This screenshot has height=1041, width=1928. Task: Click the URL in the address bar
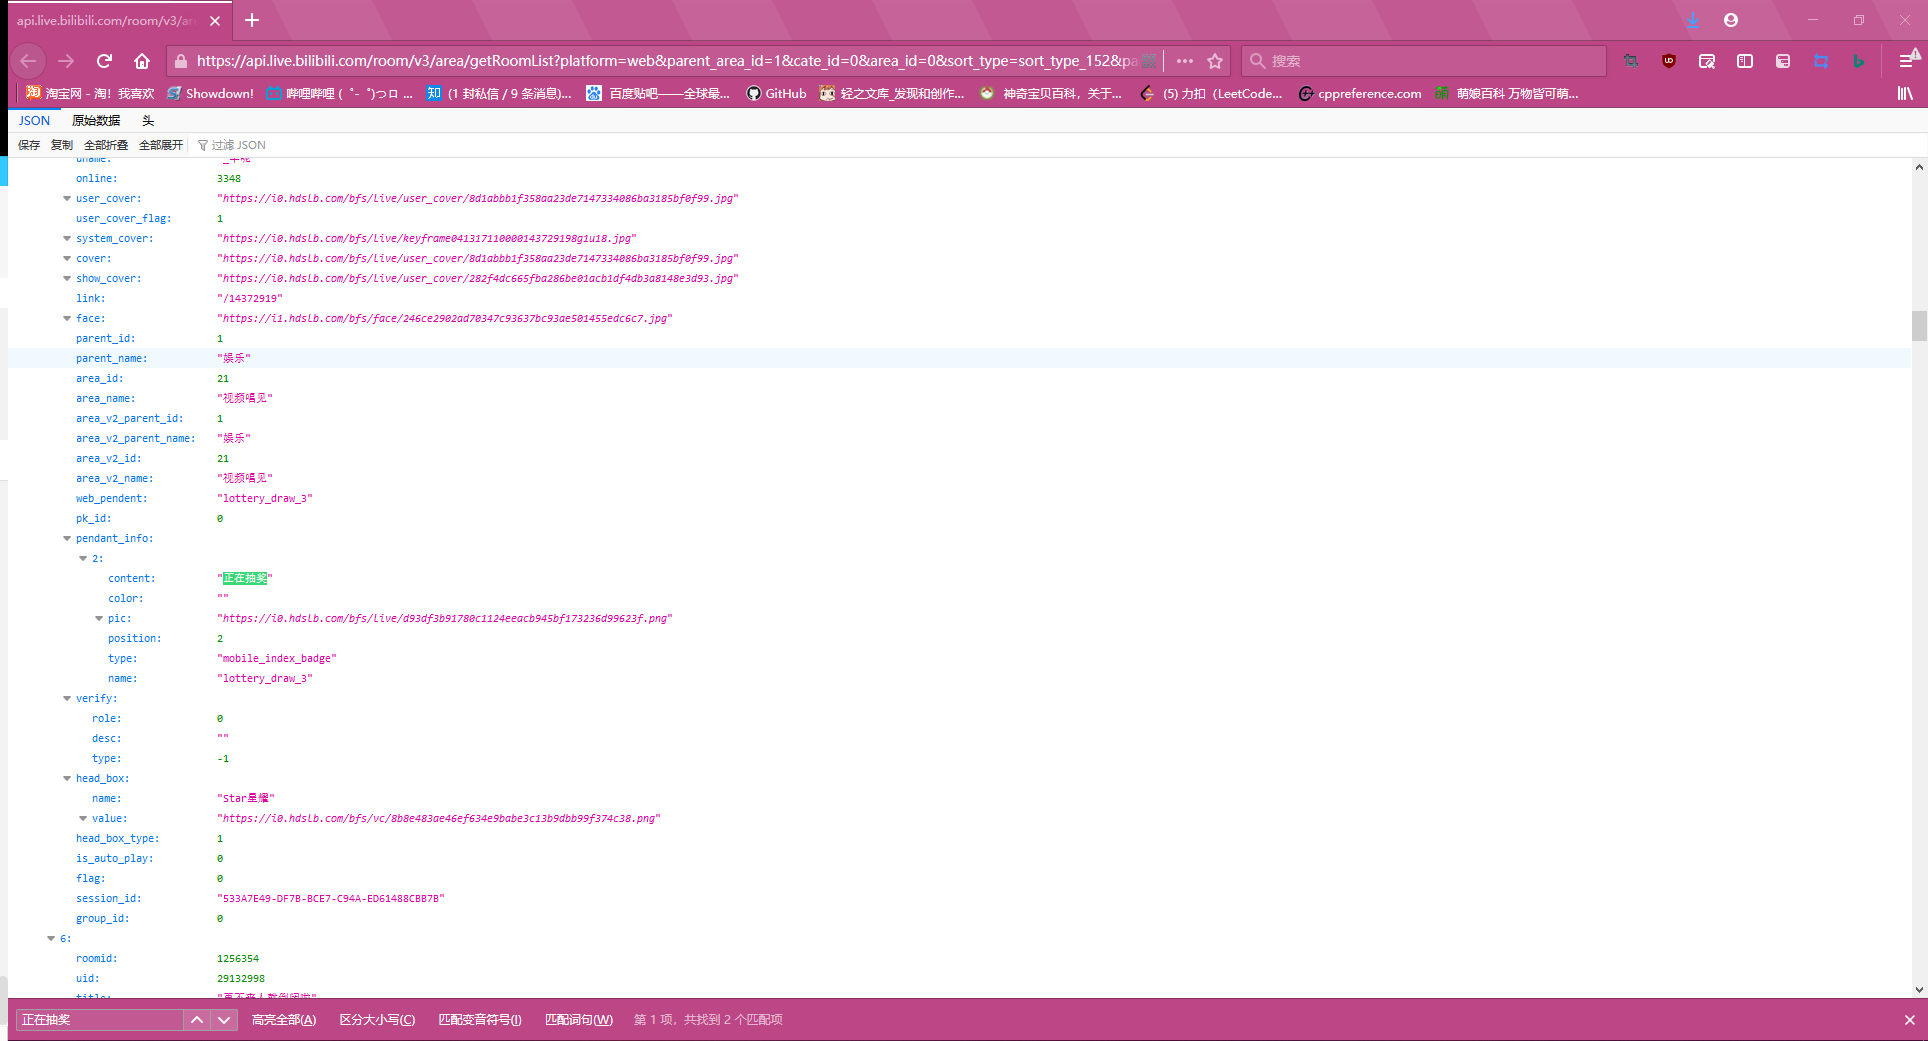click(666, 61)
